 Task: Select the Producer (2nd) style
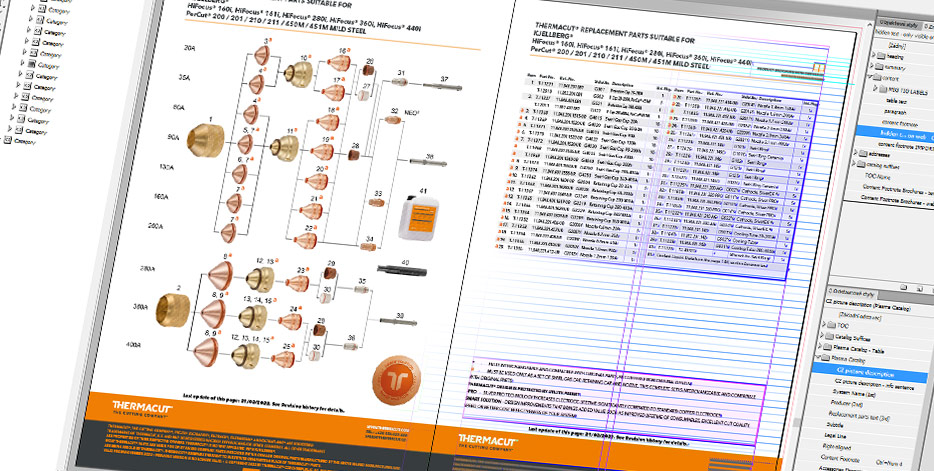click(x=846, y=403)
